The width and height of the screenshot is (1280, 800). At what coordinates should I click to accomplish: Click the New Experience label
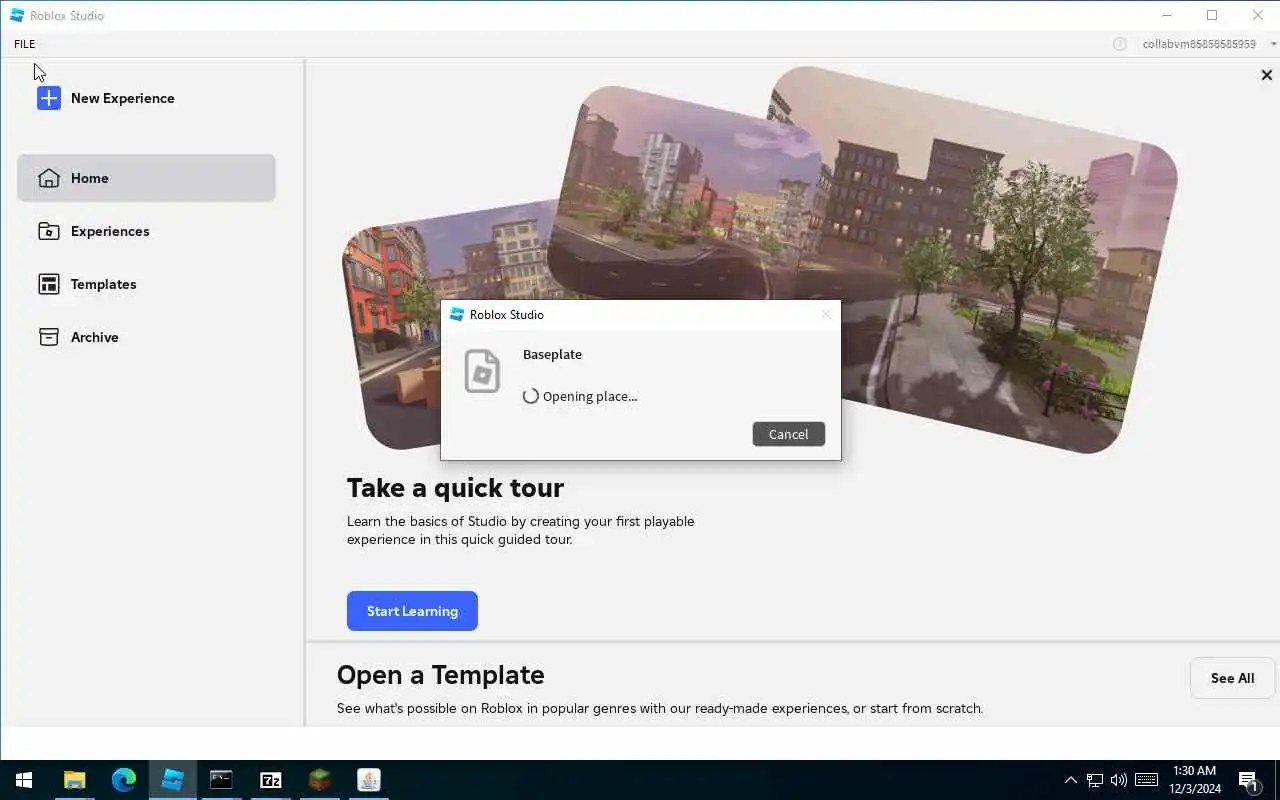[x=122, y=98]
